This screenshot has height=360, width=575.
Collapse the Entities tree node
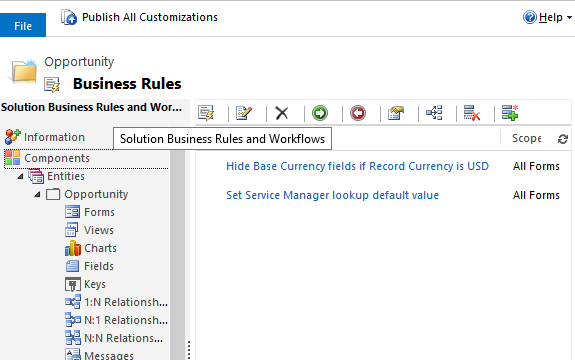[x=21, y=176]
